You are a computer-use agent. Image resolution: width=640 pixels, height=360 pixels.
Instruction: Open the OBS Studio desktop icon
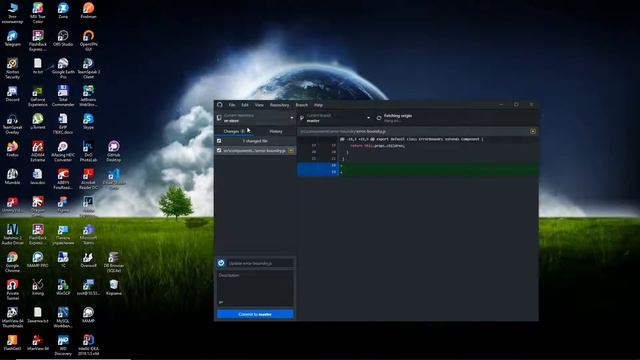pos(63,38)
